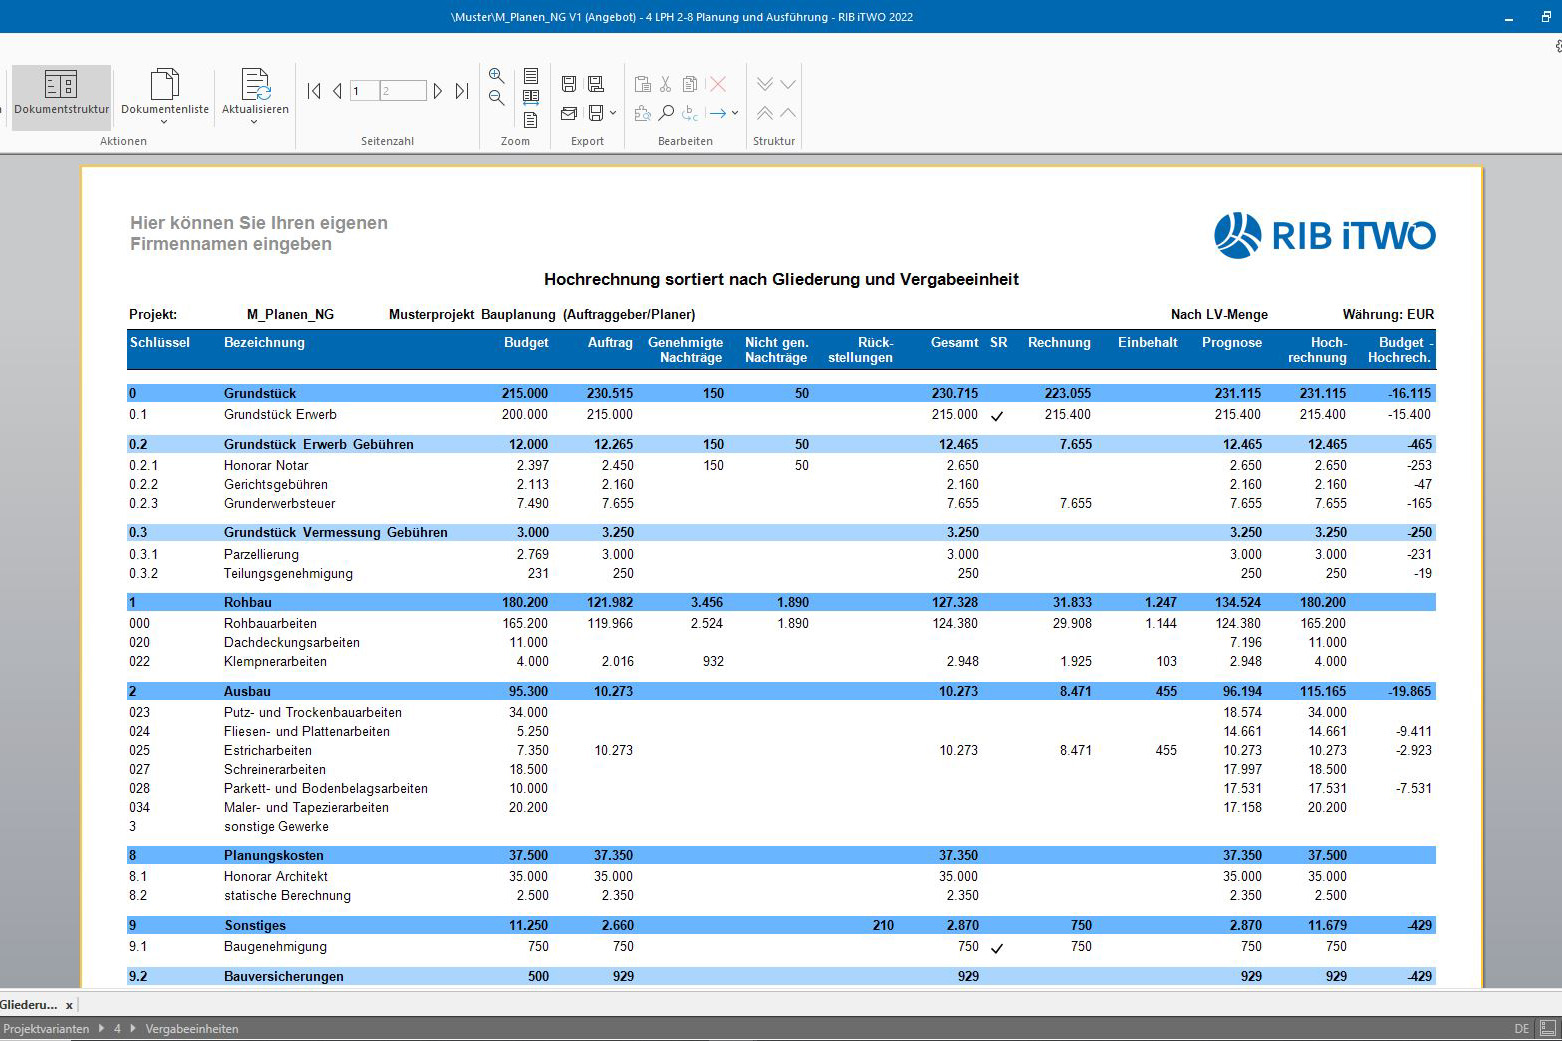The width and height of the screenshot is (1562, 1041).
Task: Close the Gliederu... tab
Action: pos(69,1005)
